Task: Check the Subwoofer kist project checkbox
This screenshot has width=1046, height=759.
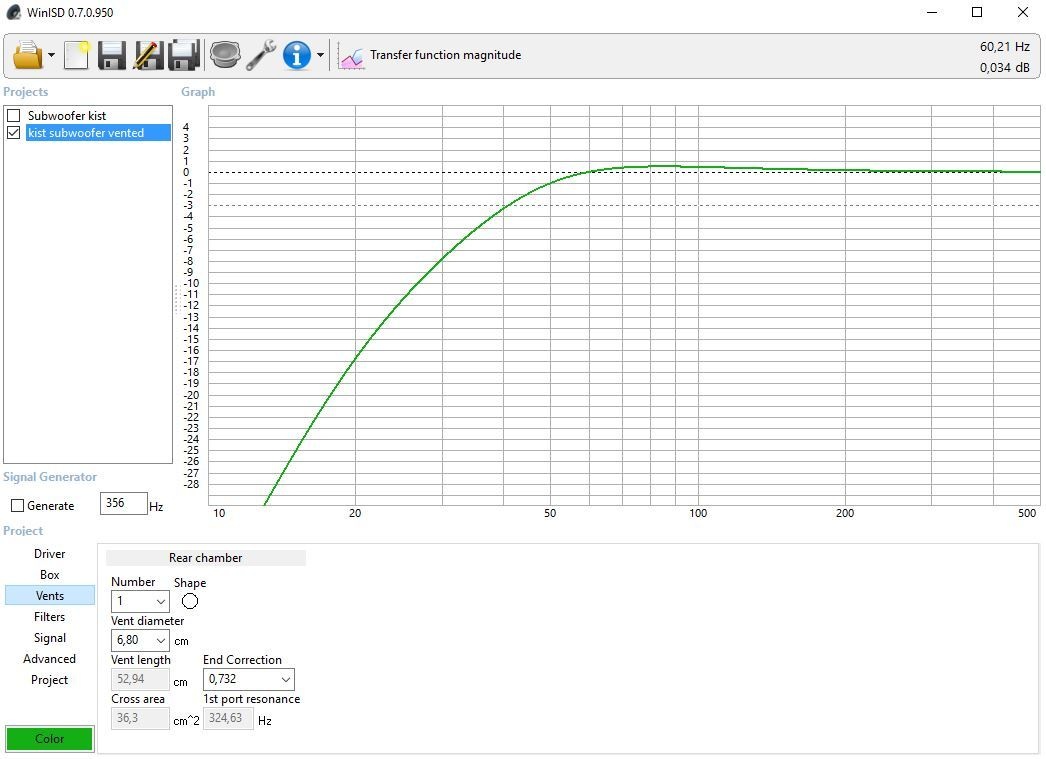Action: (x=13, y=115)
